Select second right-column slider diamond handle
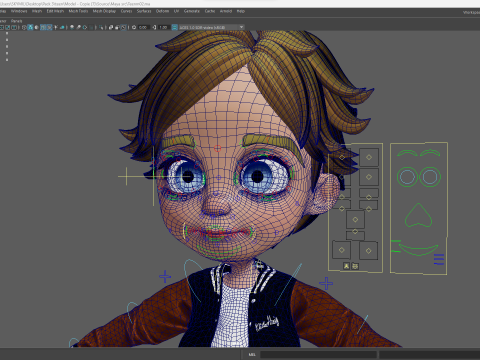Image resolution: width=480 pixels, height=360 pixels. pyautogui.click(x=369, y=177)
